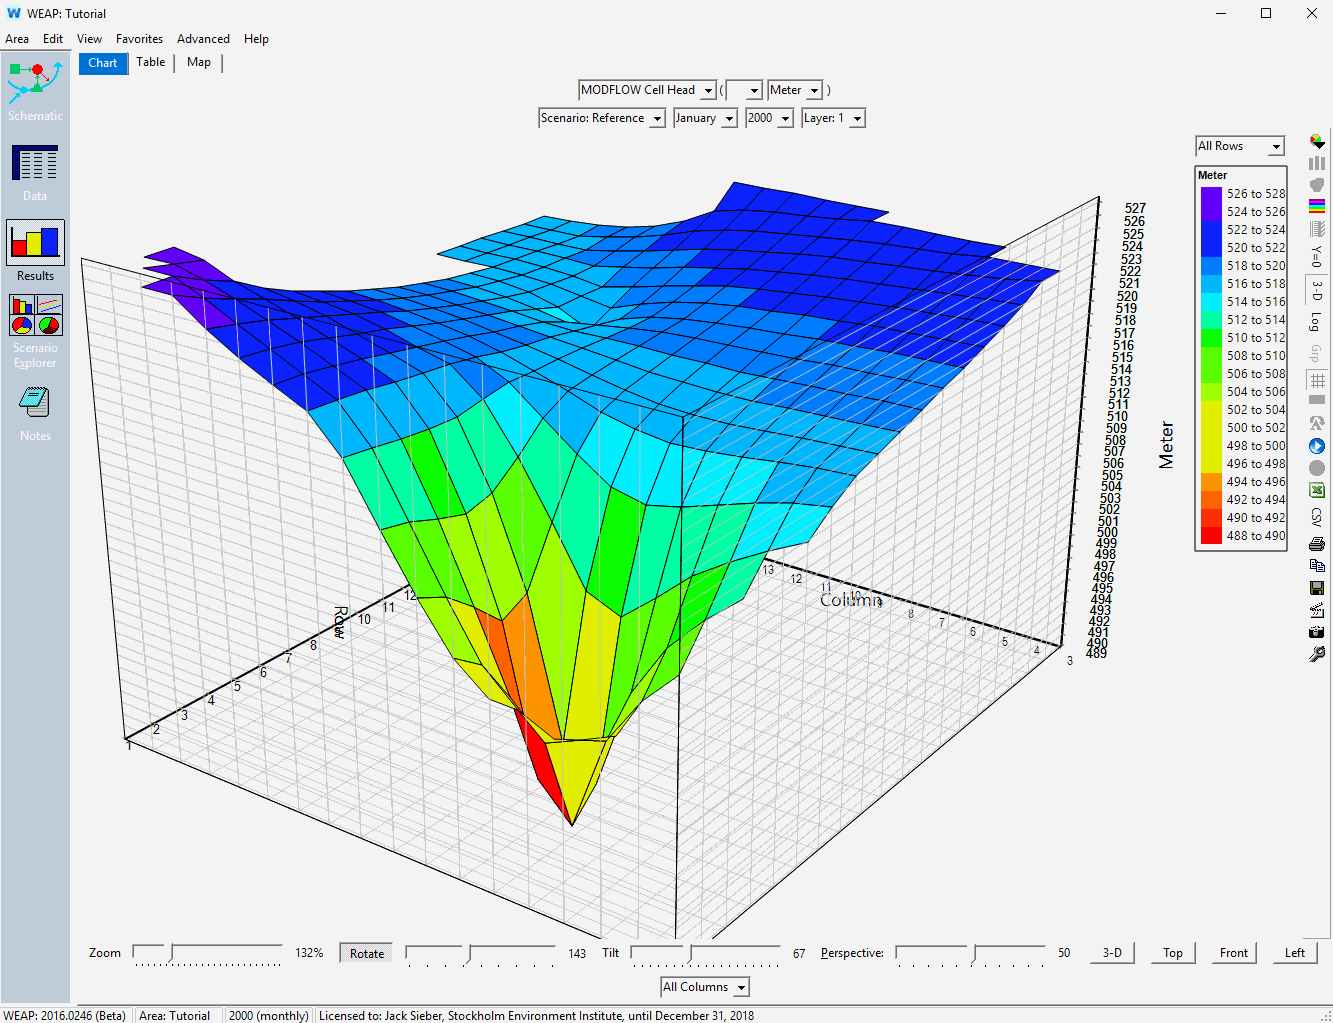Open the All Rows dropdown
Screen dimensions: 1333x1023
[1240, 146]
